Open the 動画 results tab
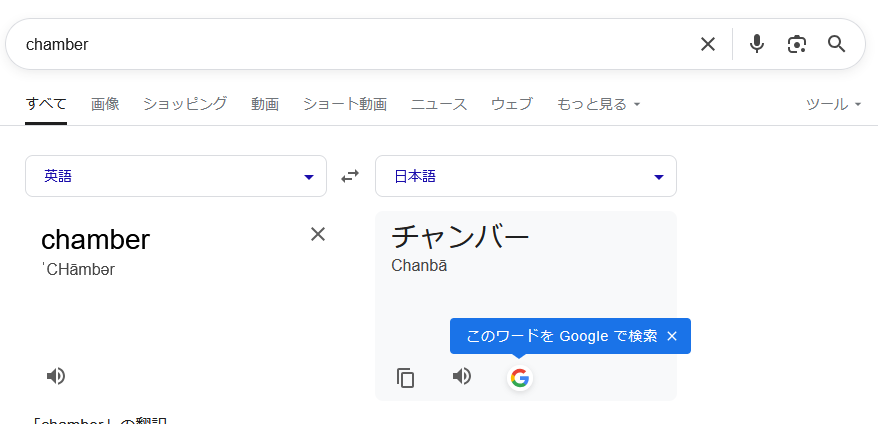Image resolution: width=878 pixels, height=424 pixels. 265,104
